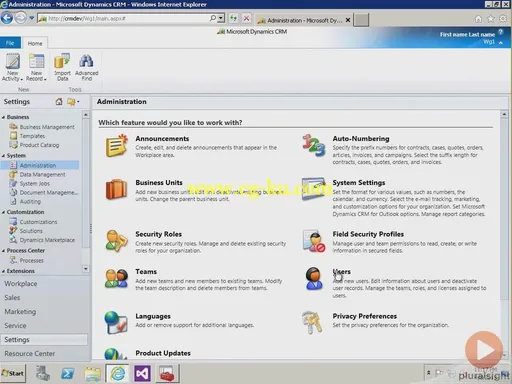Open Internet Explorer Tools gear

pyautogui.click(x=503, y=19)
